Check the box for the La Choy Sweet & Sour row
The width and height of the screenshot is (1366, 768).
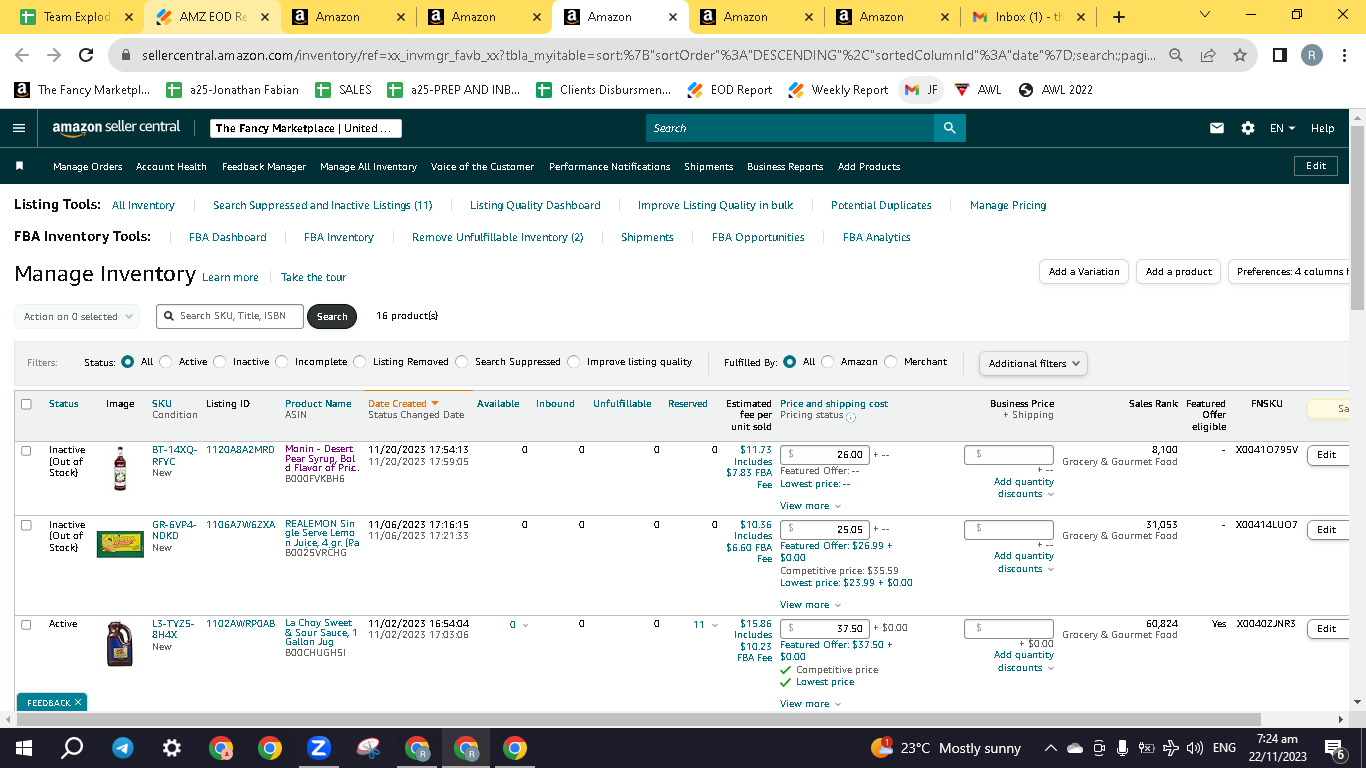click(27, 624)
